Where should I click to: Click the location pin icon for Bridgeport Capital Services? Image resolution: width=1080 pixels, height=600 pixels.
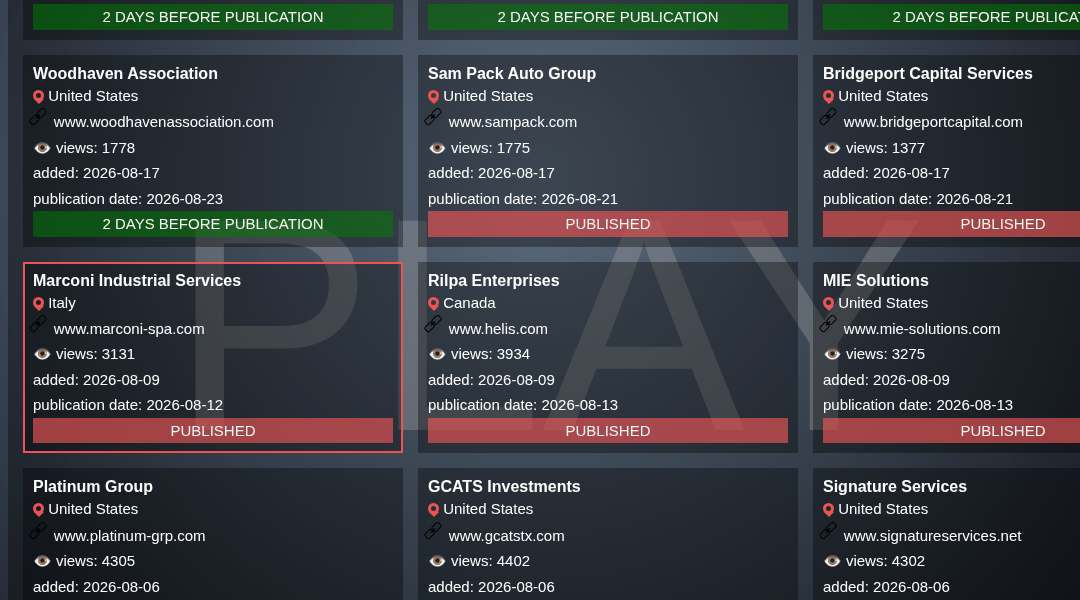[829, 96]
